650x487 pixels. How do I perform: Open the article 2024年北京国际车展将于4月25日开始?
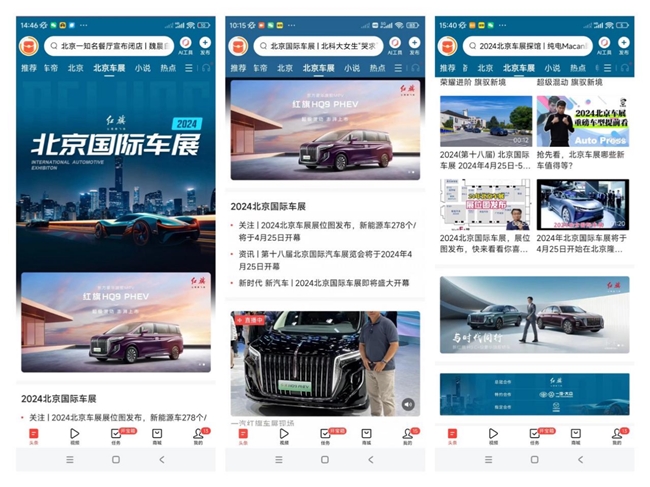[x=582, y=244]
